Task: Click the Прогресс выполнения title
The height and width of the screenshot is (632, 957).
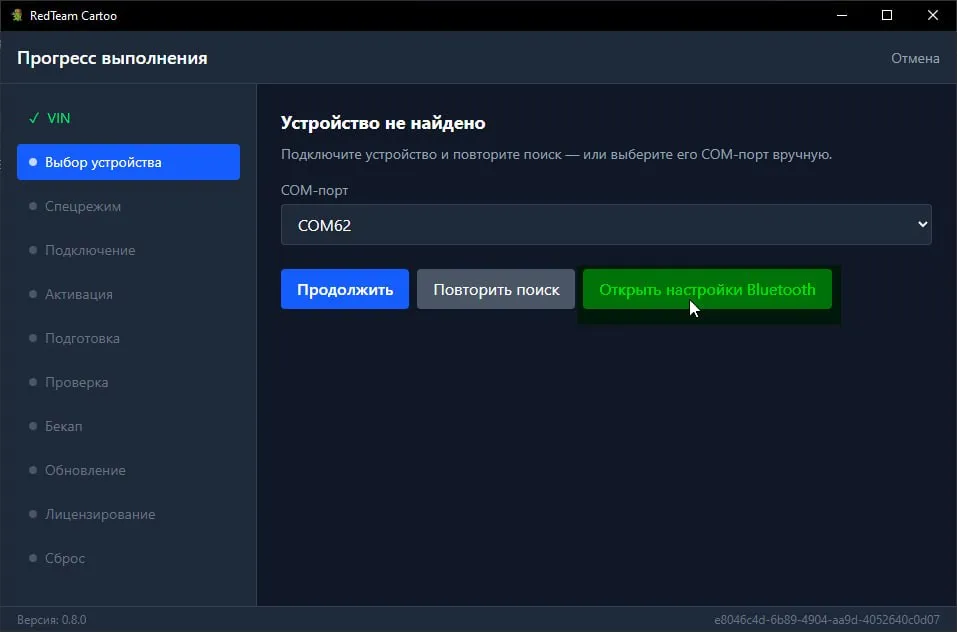Action: click(112, 58)
